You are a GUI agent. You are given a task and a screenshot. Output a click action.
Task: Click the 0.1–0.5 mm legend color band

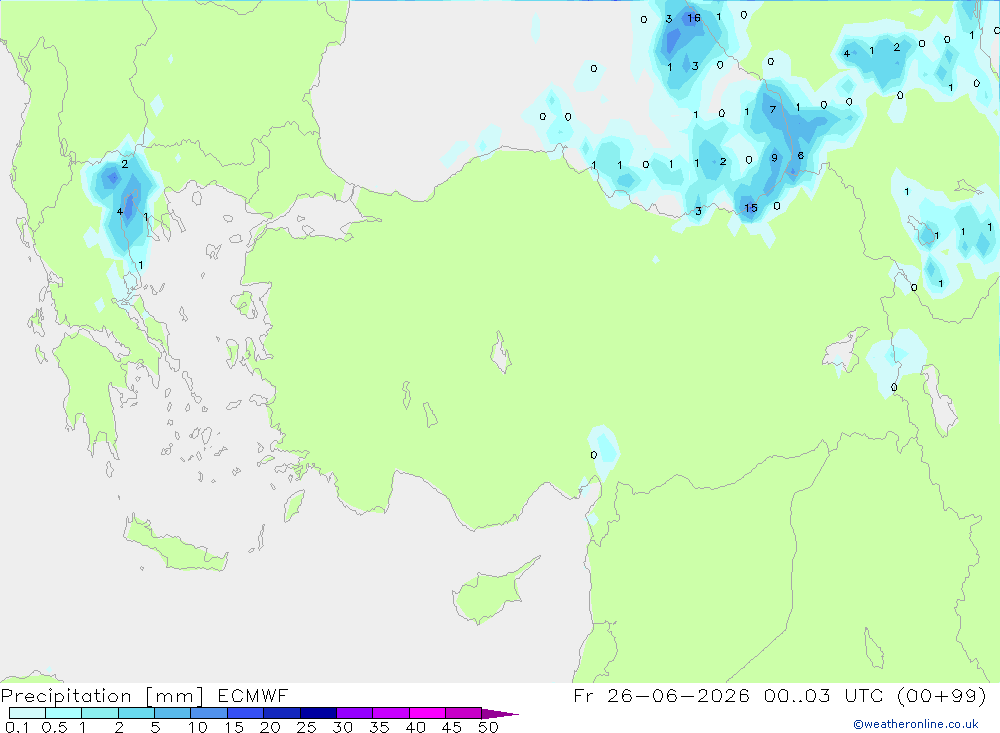[27, 713]
